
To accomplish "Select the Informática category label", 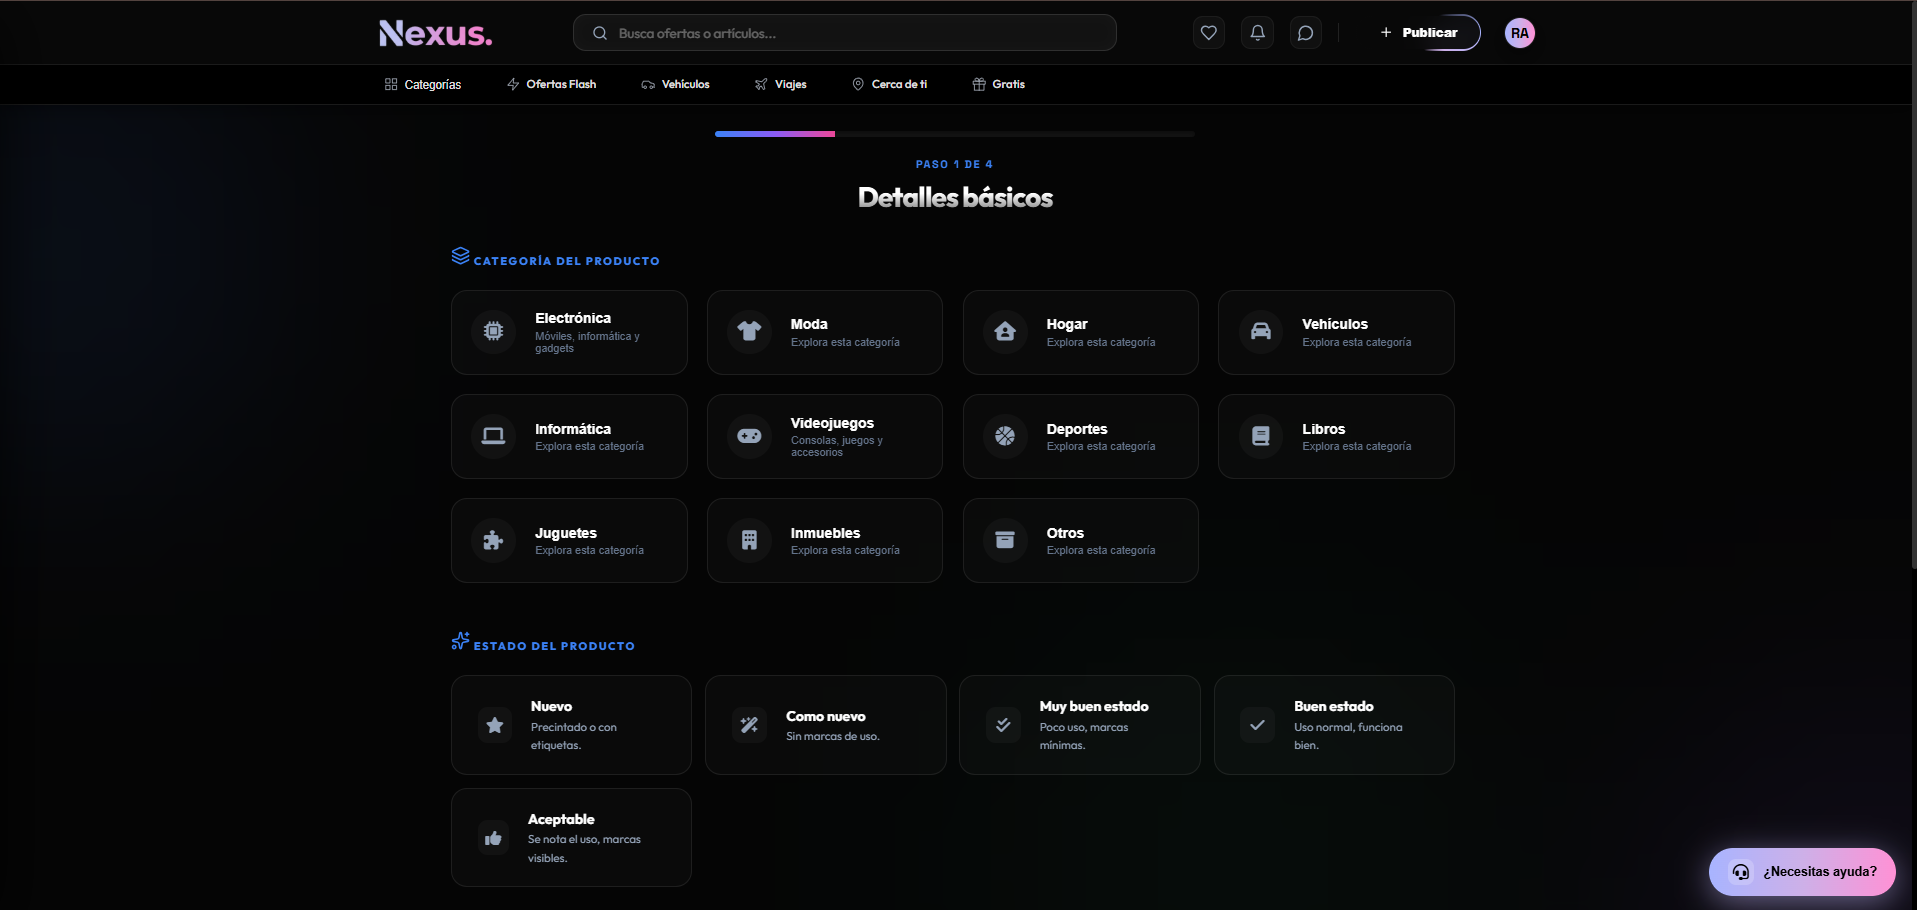I will [x=573, y=429].
